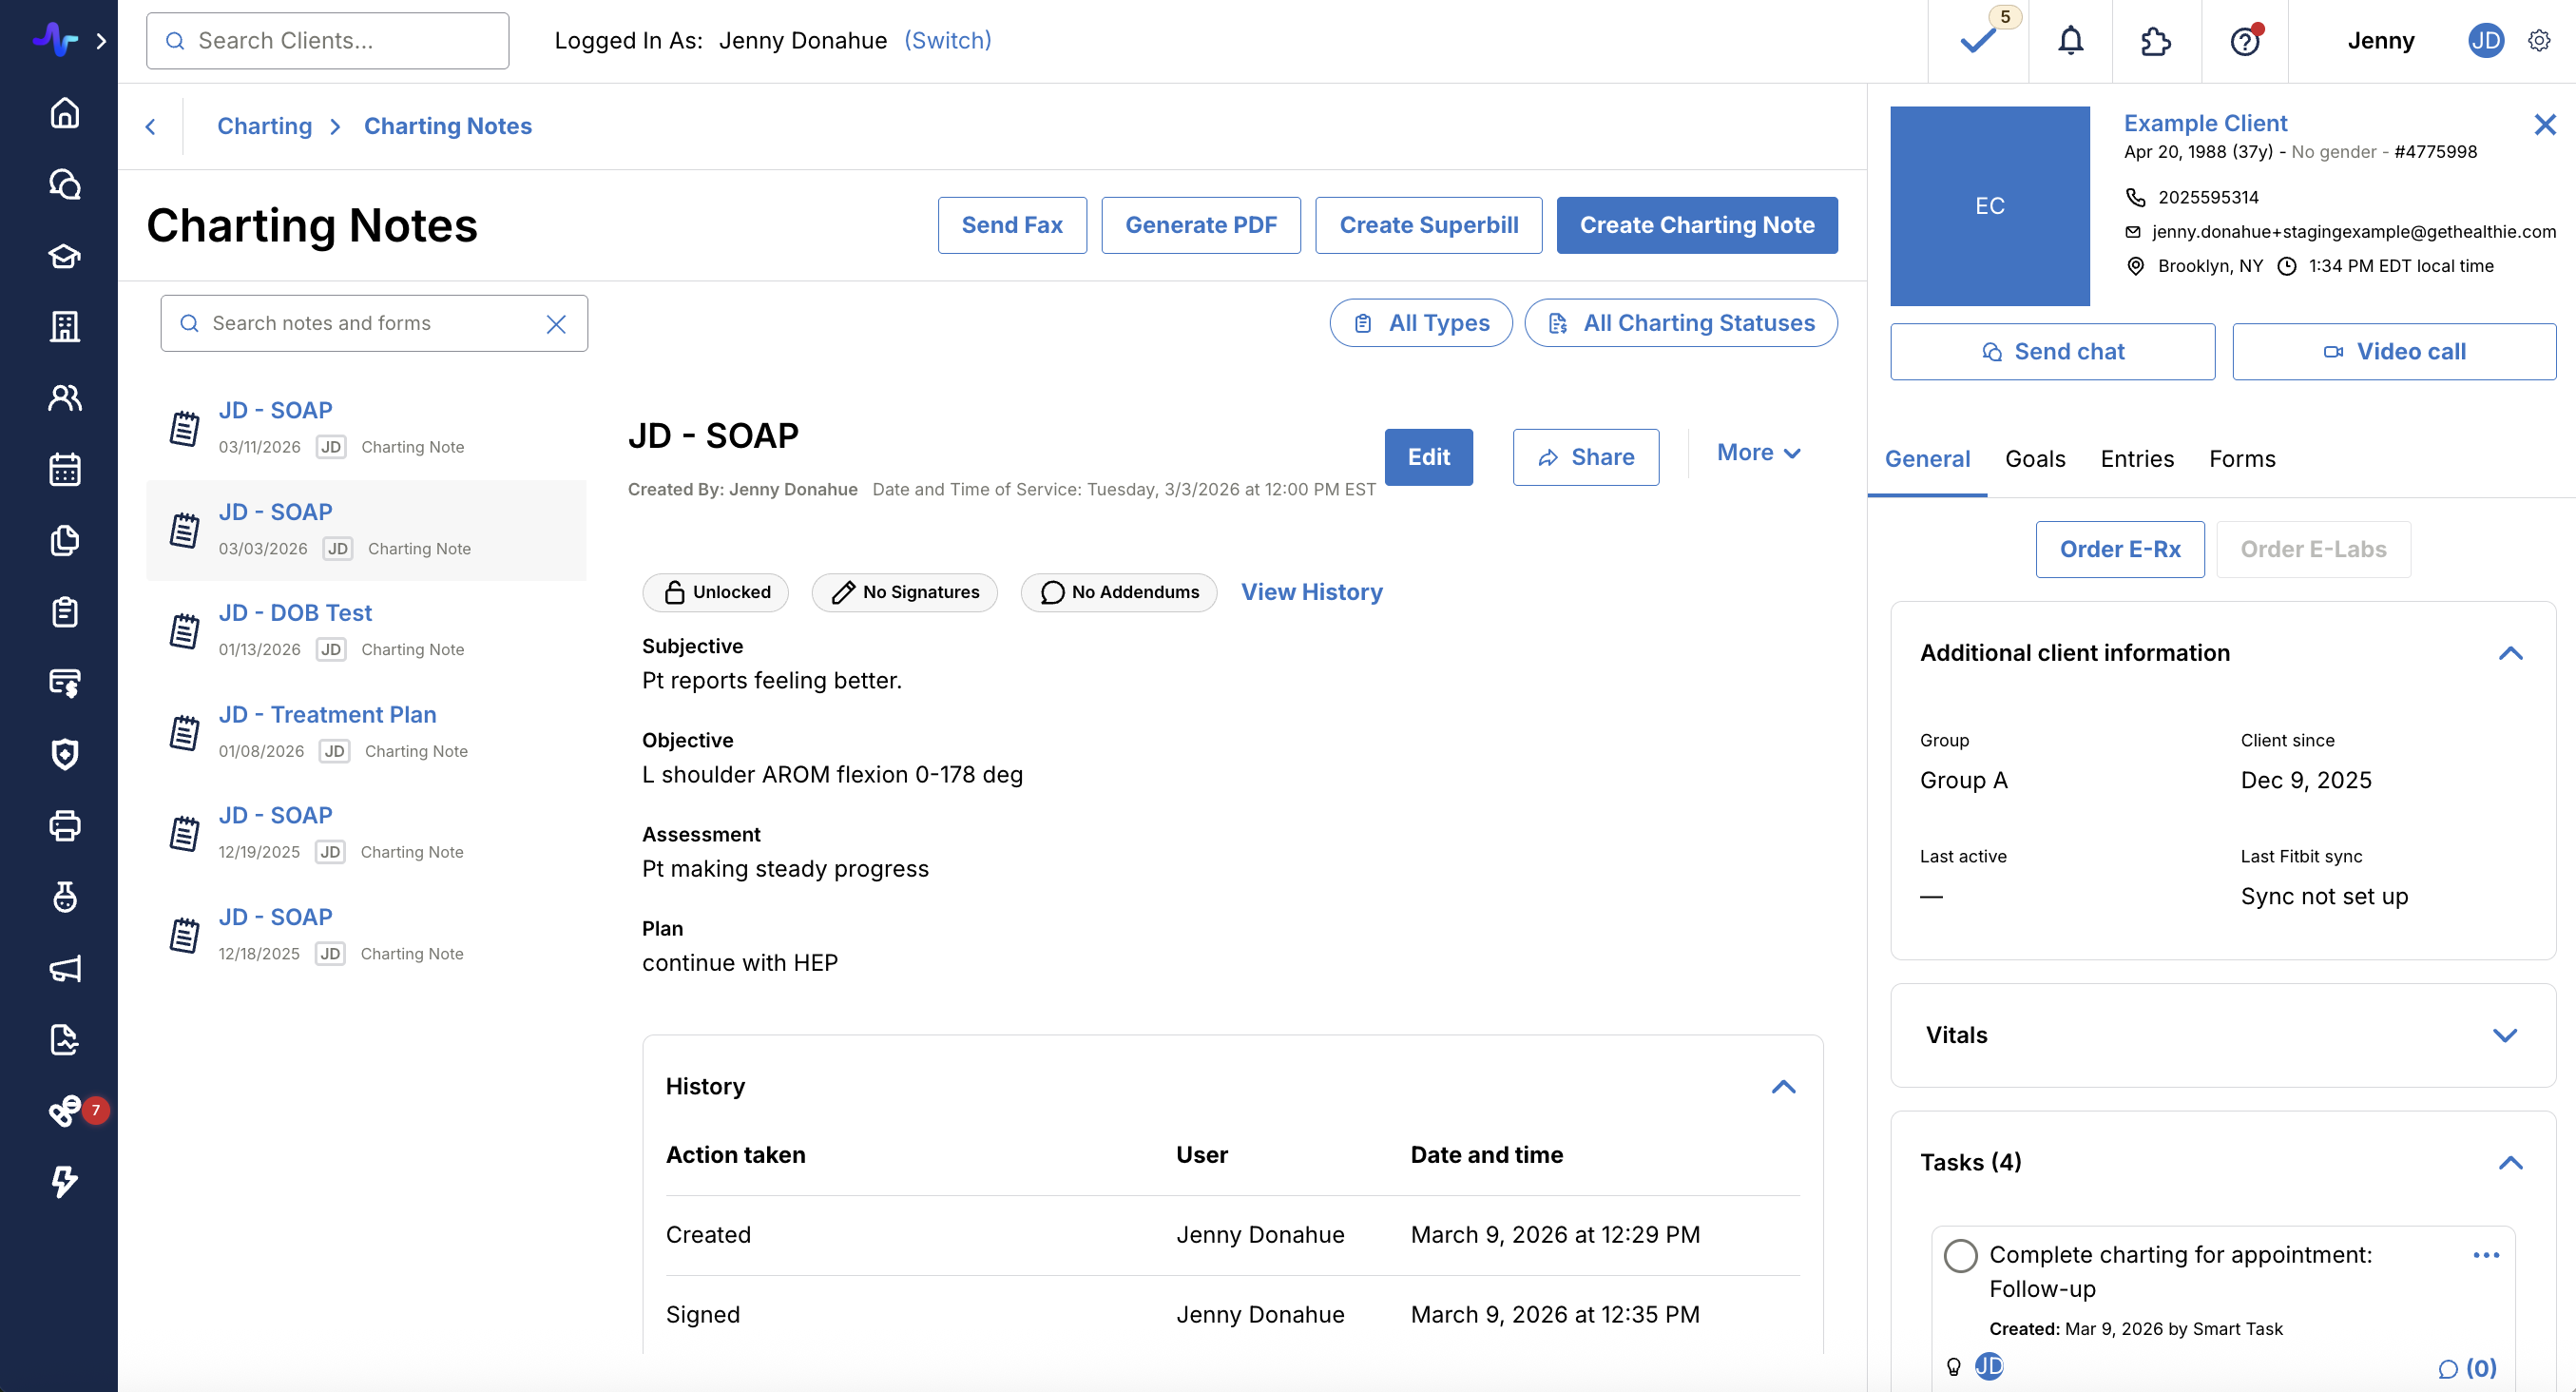Open the help question mark icon
This screenshot has width=2576, height=1392.
2244,41
